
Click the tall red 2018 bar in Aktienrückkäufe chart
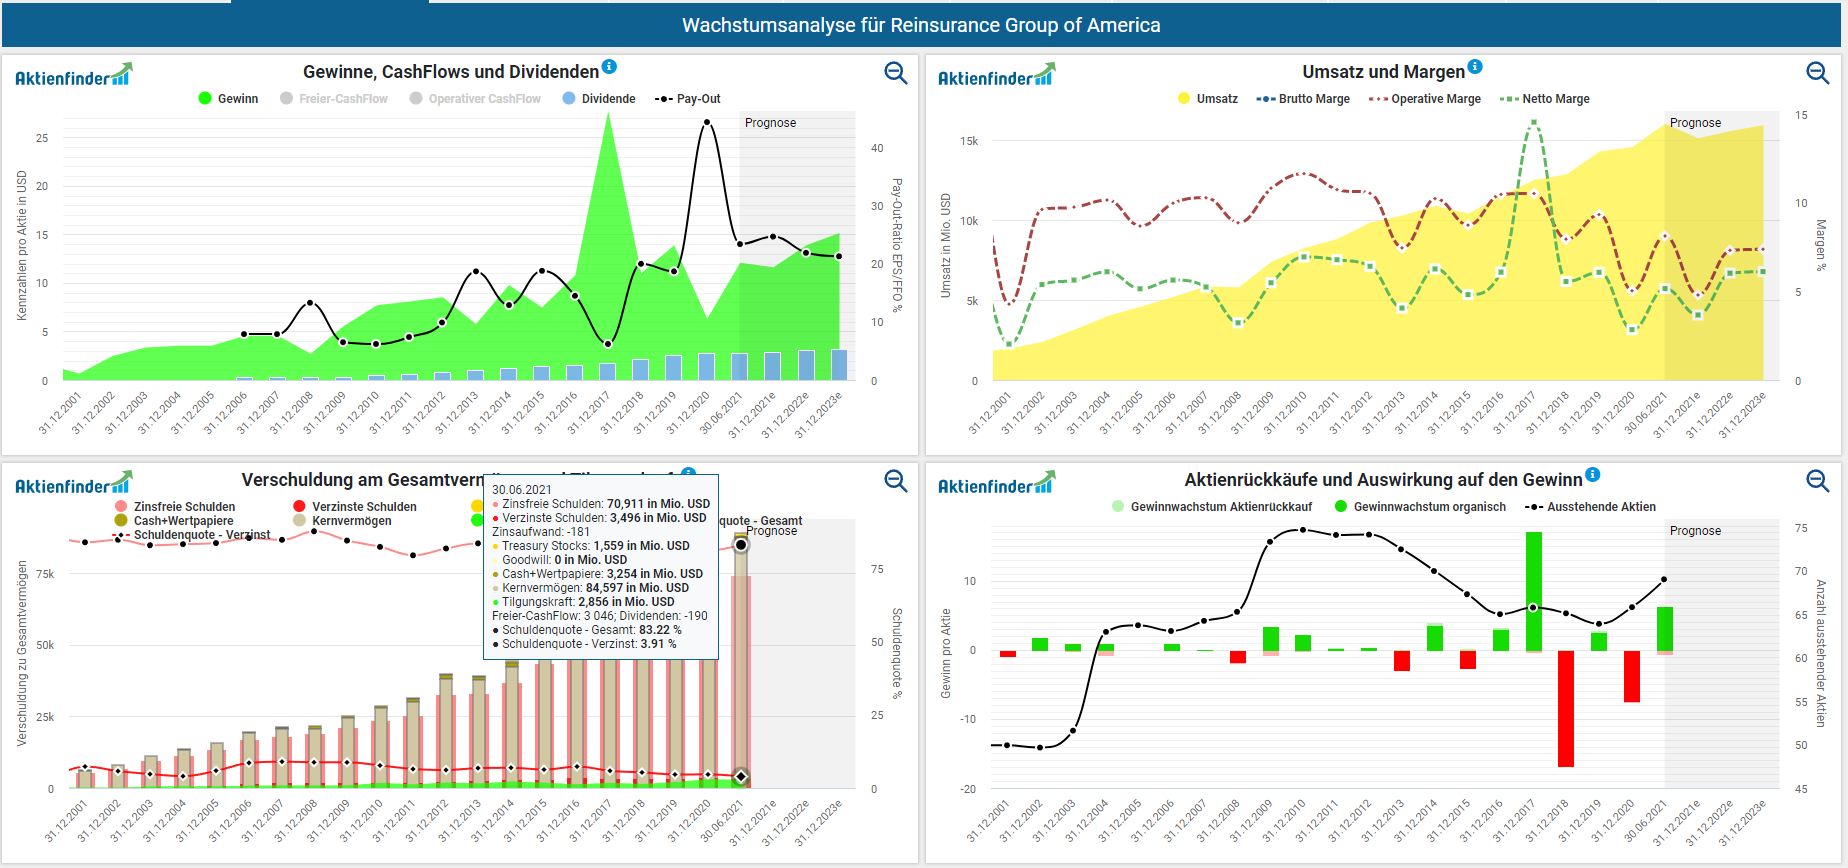pyautogui.click(x=1566, y=708)
